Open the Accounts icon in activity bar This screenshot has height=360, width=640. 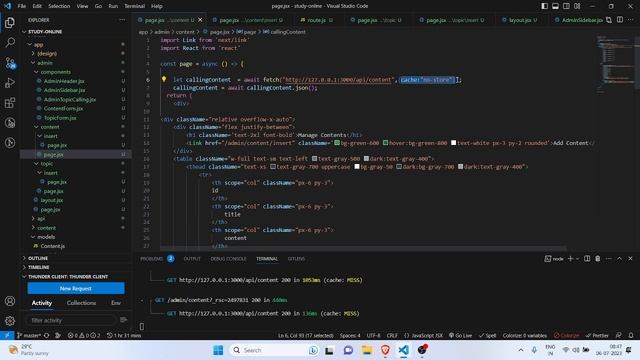click(x=10, y=301)
